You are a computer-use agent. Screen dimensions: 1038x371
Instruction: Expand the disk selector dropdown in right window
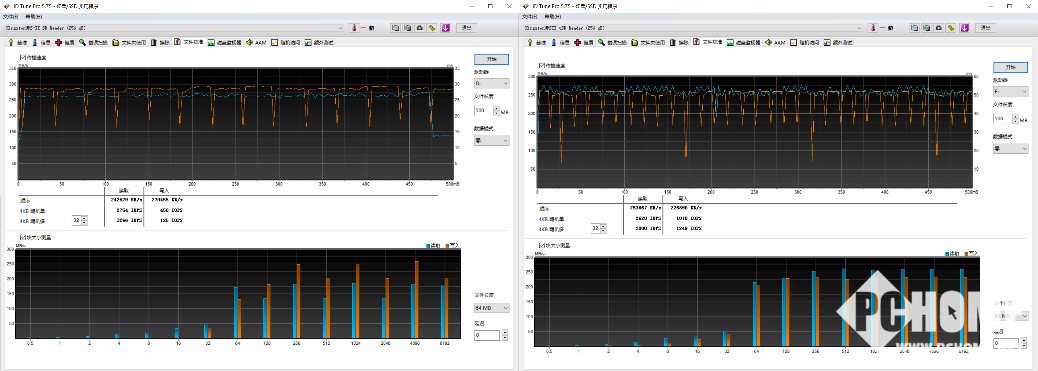pyautogui.click(x=860, y=28)
